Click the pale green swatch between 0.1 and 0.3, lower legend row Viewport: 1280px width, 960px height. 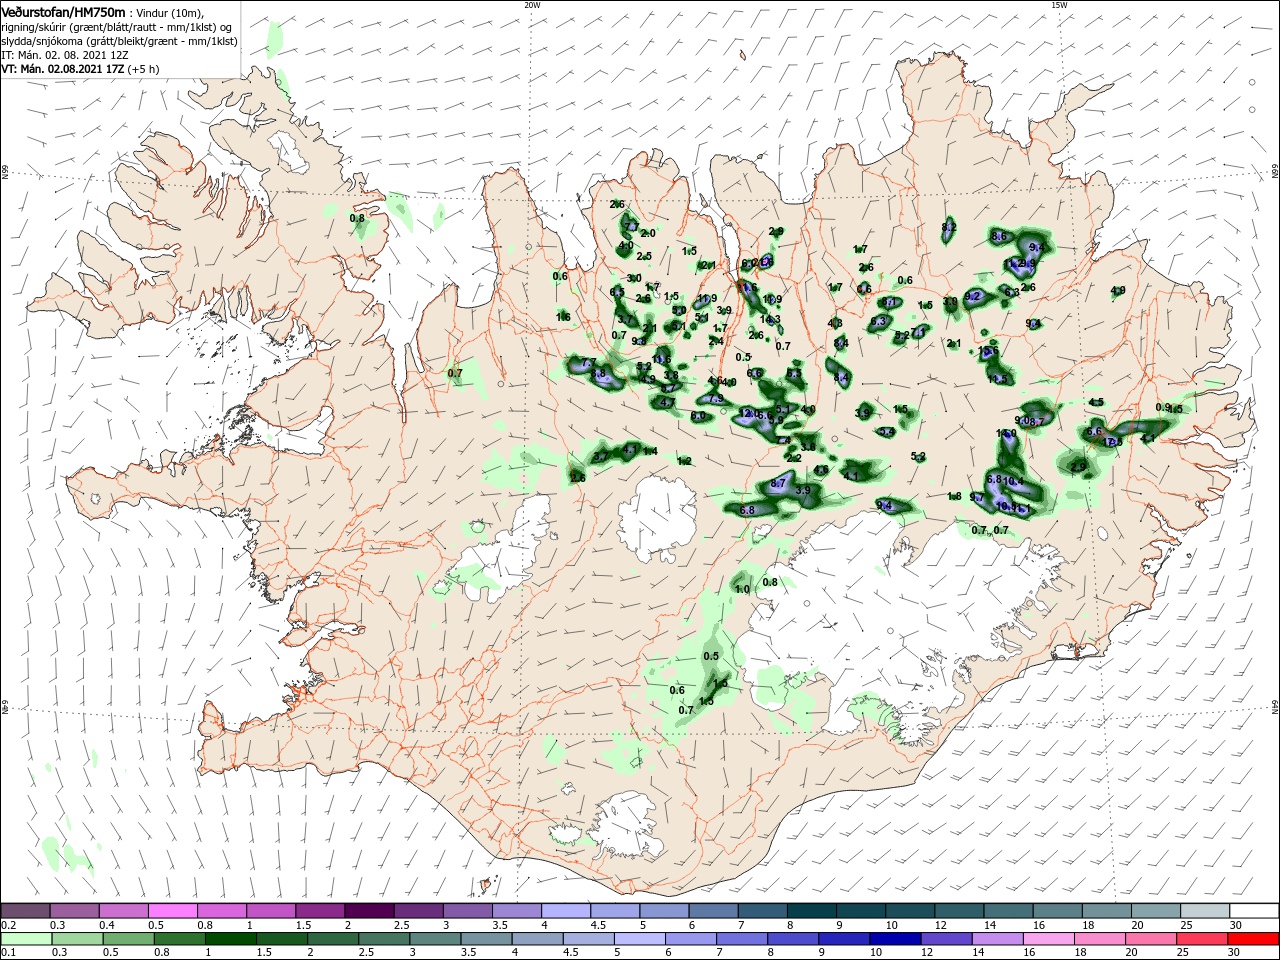(25, 939)
